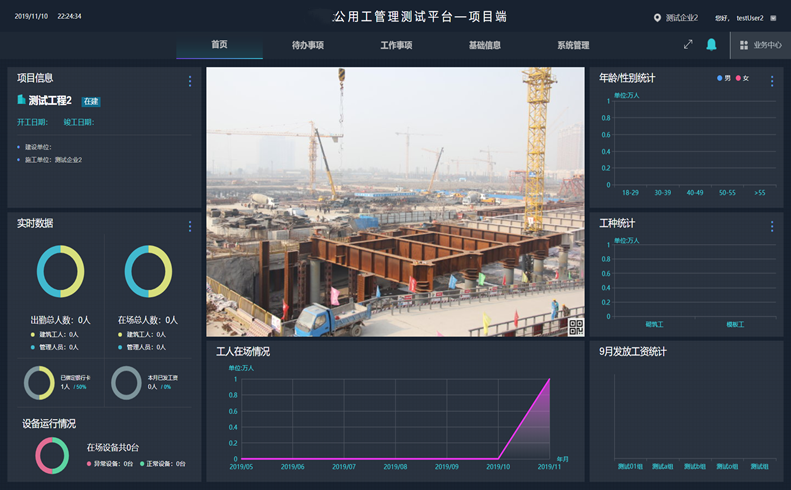Screen dimensions: 791x490
Task: Click the grid icon in 业务中心
Action: (743, 45)
